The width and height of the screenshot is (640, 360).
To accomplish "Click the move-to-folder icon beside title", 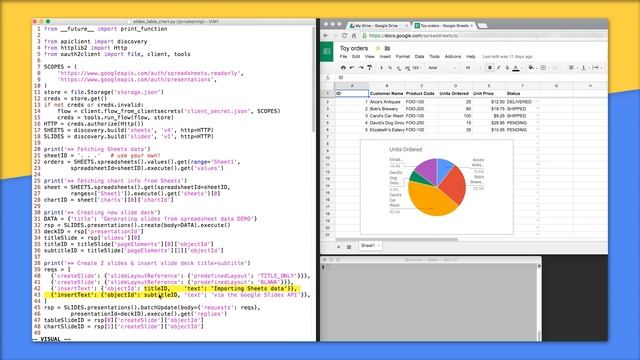I will (x=387, y=48).
